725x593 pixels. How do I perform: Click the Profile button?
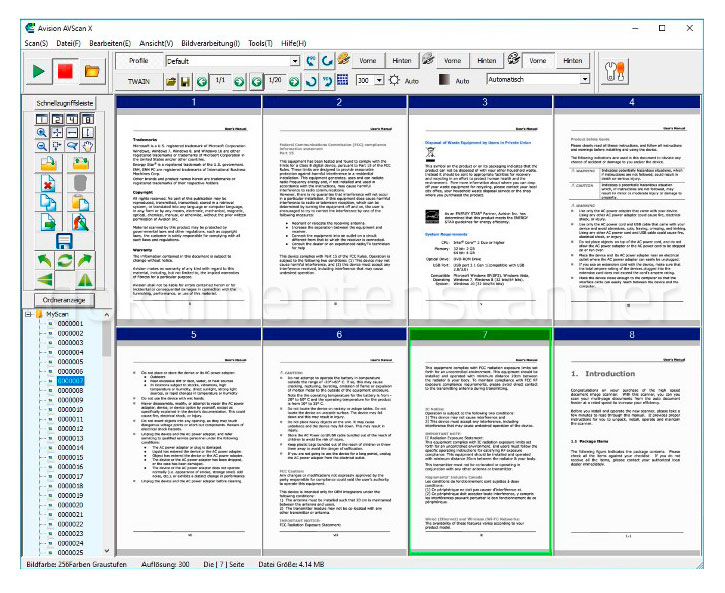pyautogui.click(x=139, y=61)
